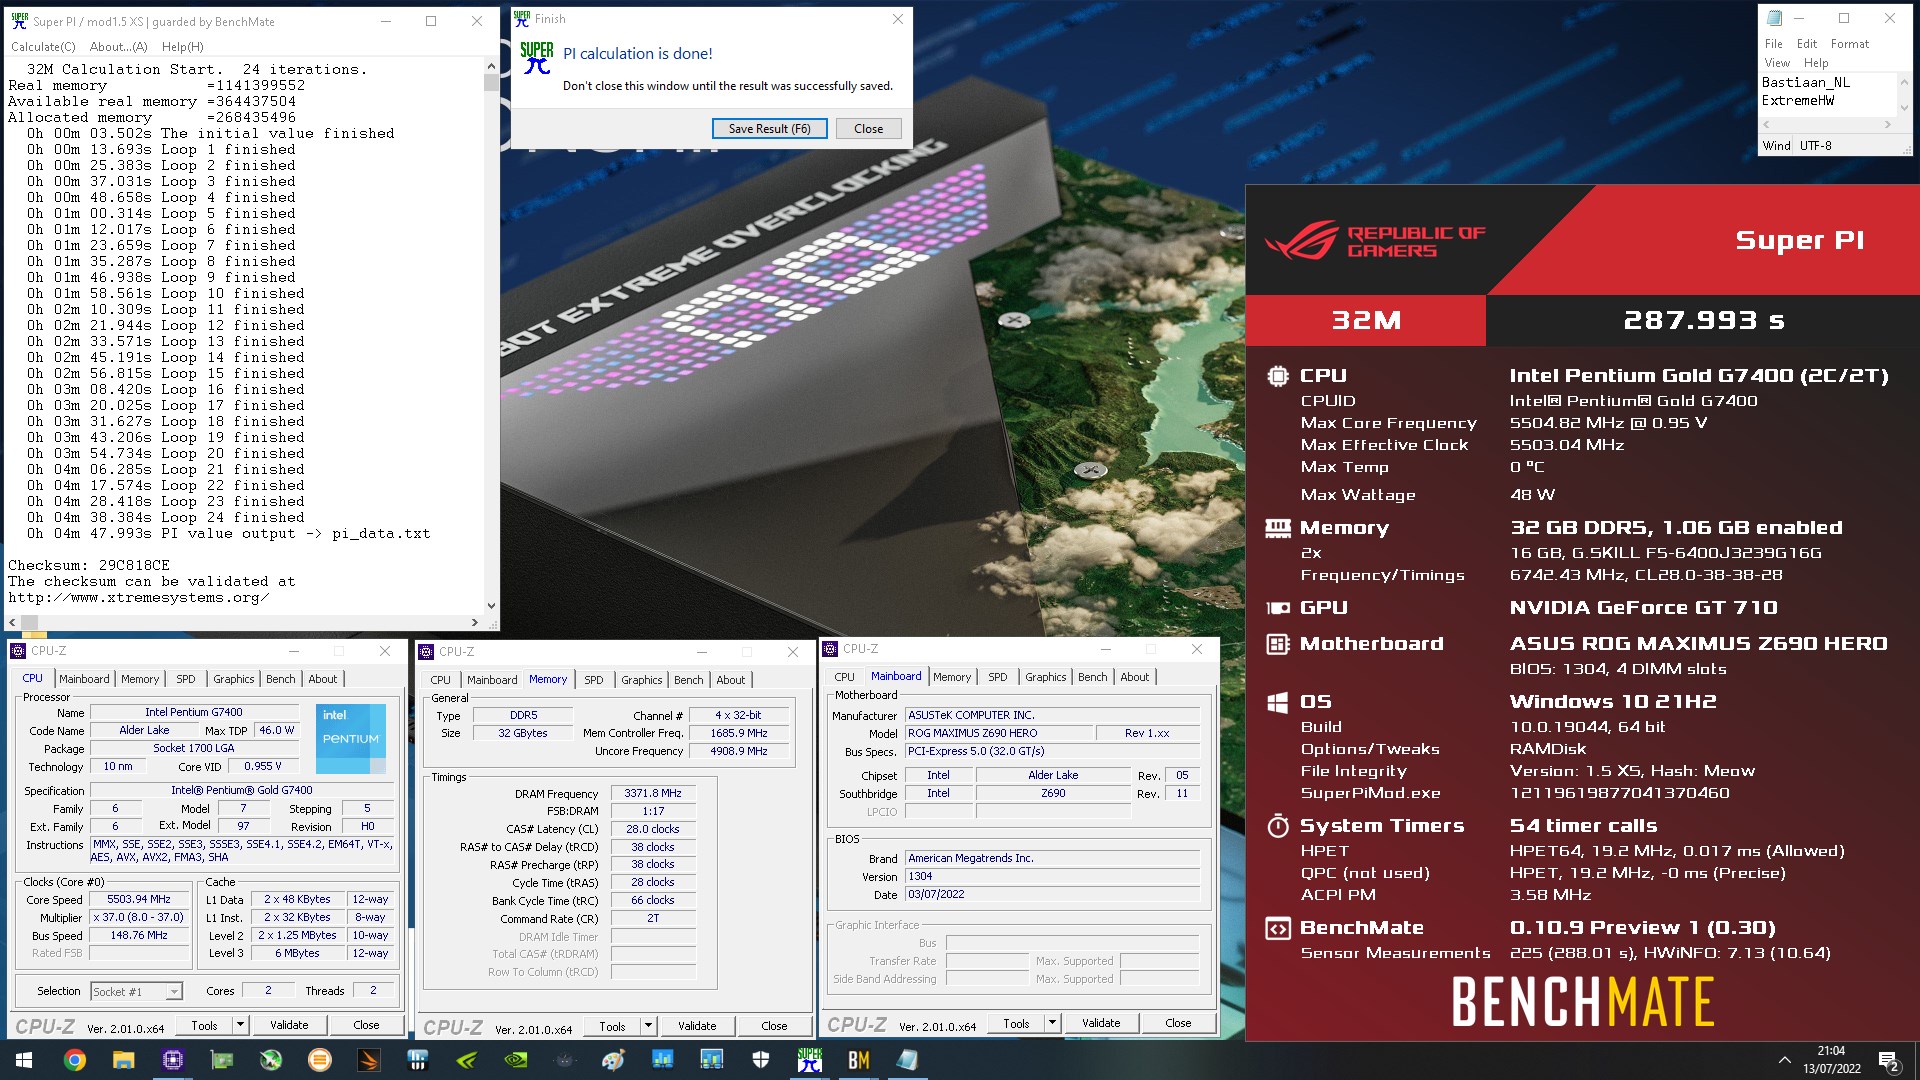
Task: Open Socket #1 selection dropdown in CPU-Z
Action: pyautogui.click(x=136, y=991)
